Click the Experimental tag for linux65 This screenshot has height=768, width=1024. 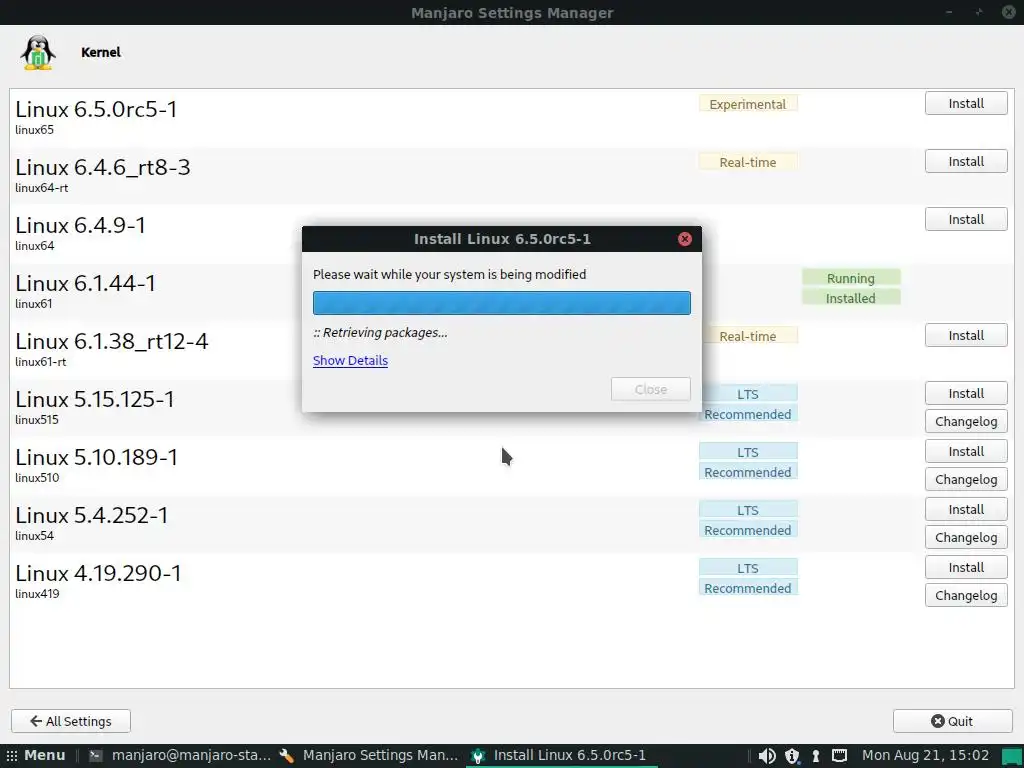click(748, 104)
